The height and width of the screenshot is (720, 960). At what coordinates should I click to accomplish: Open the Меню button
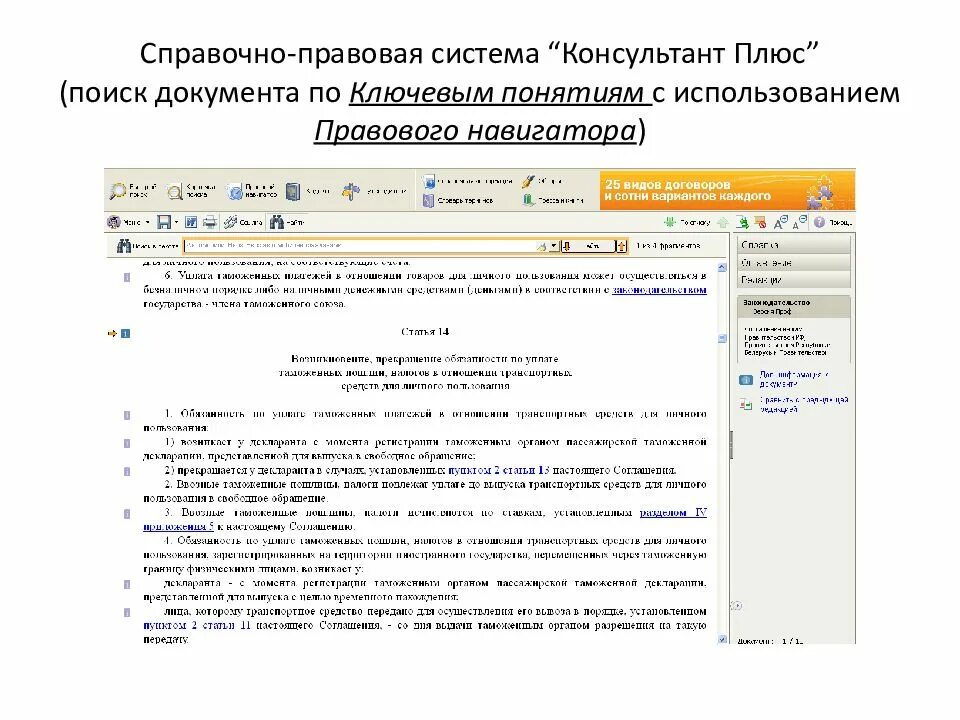(129, 222)
